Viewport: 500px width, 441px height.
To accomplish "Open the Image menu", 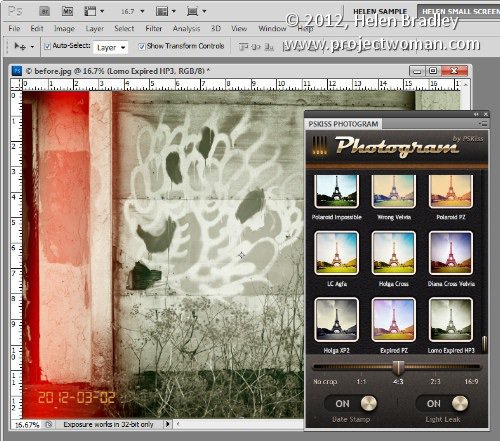I will pyautogui.click(x=64, y=29).
